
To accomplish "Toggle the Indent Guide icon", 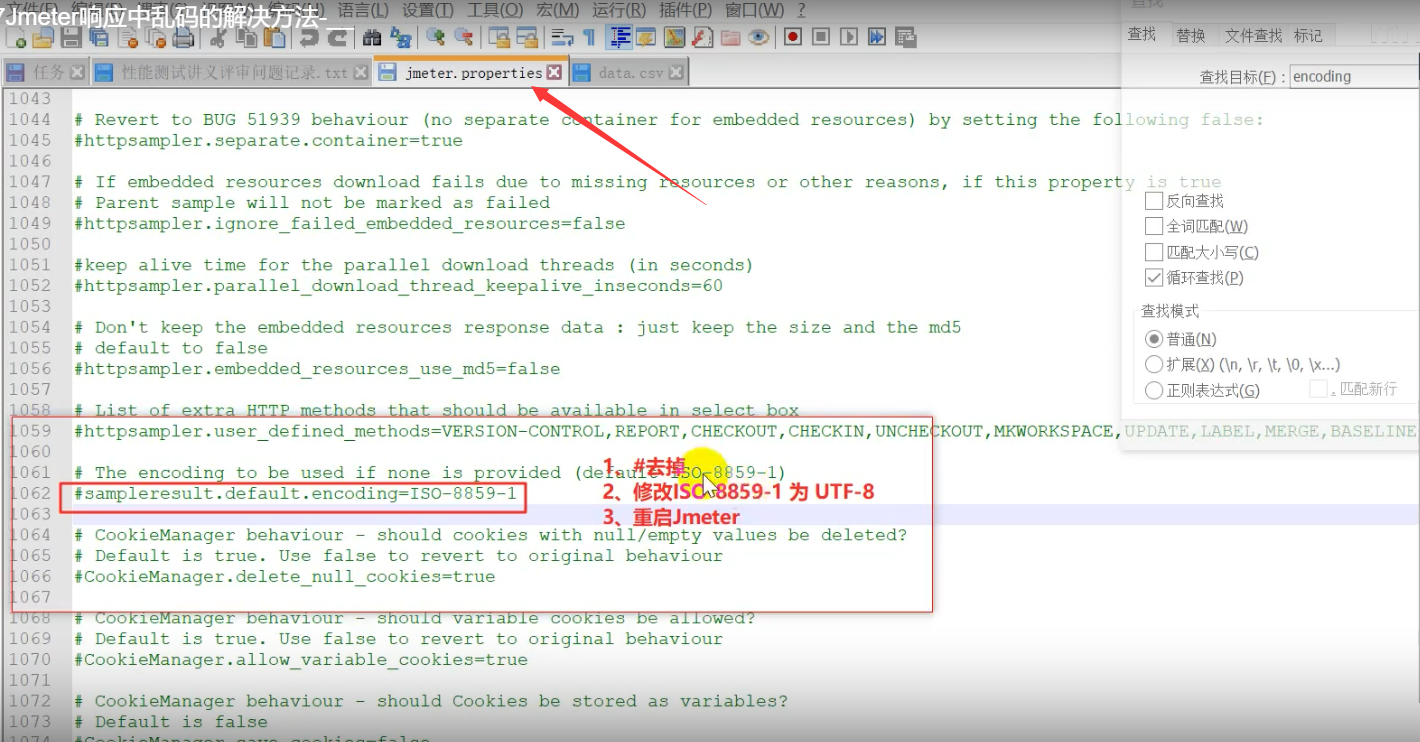I will [x=618, y=38].
